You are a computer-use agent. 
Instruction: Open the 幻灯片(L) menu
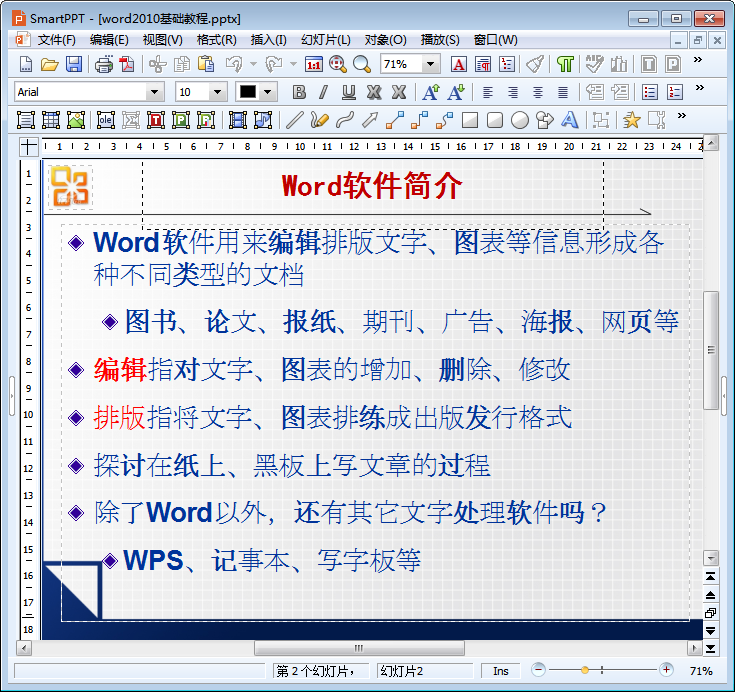pos(325,40)
